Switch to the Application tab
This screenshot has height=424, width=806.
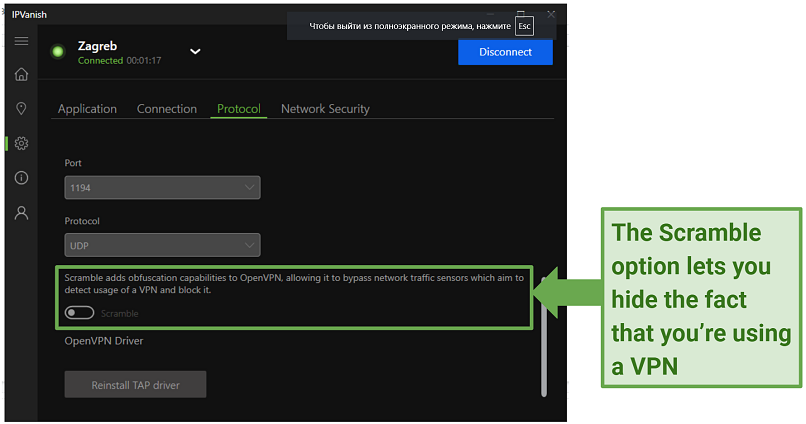pyautogui.click(x=87, y=109)
